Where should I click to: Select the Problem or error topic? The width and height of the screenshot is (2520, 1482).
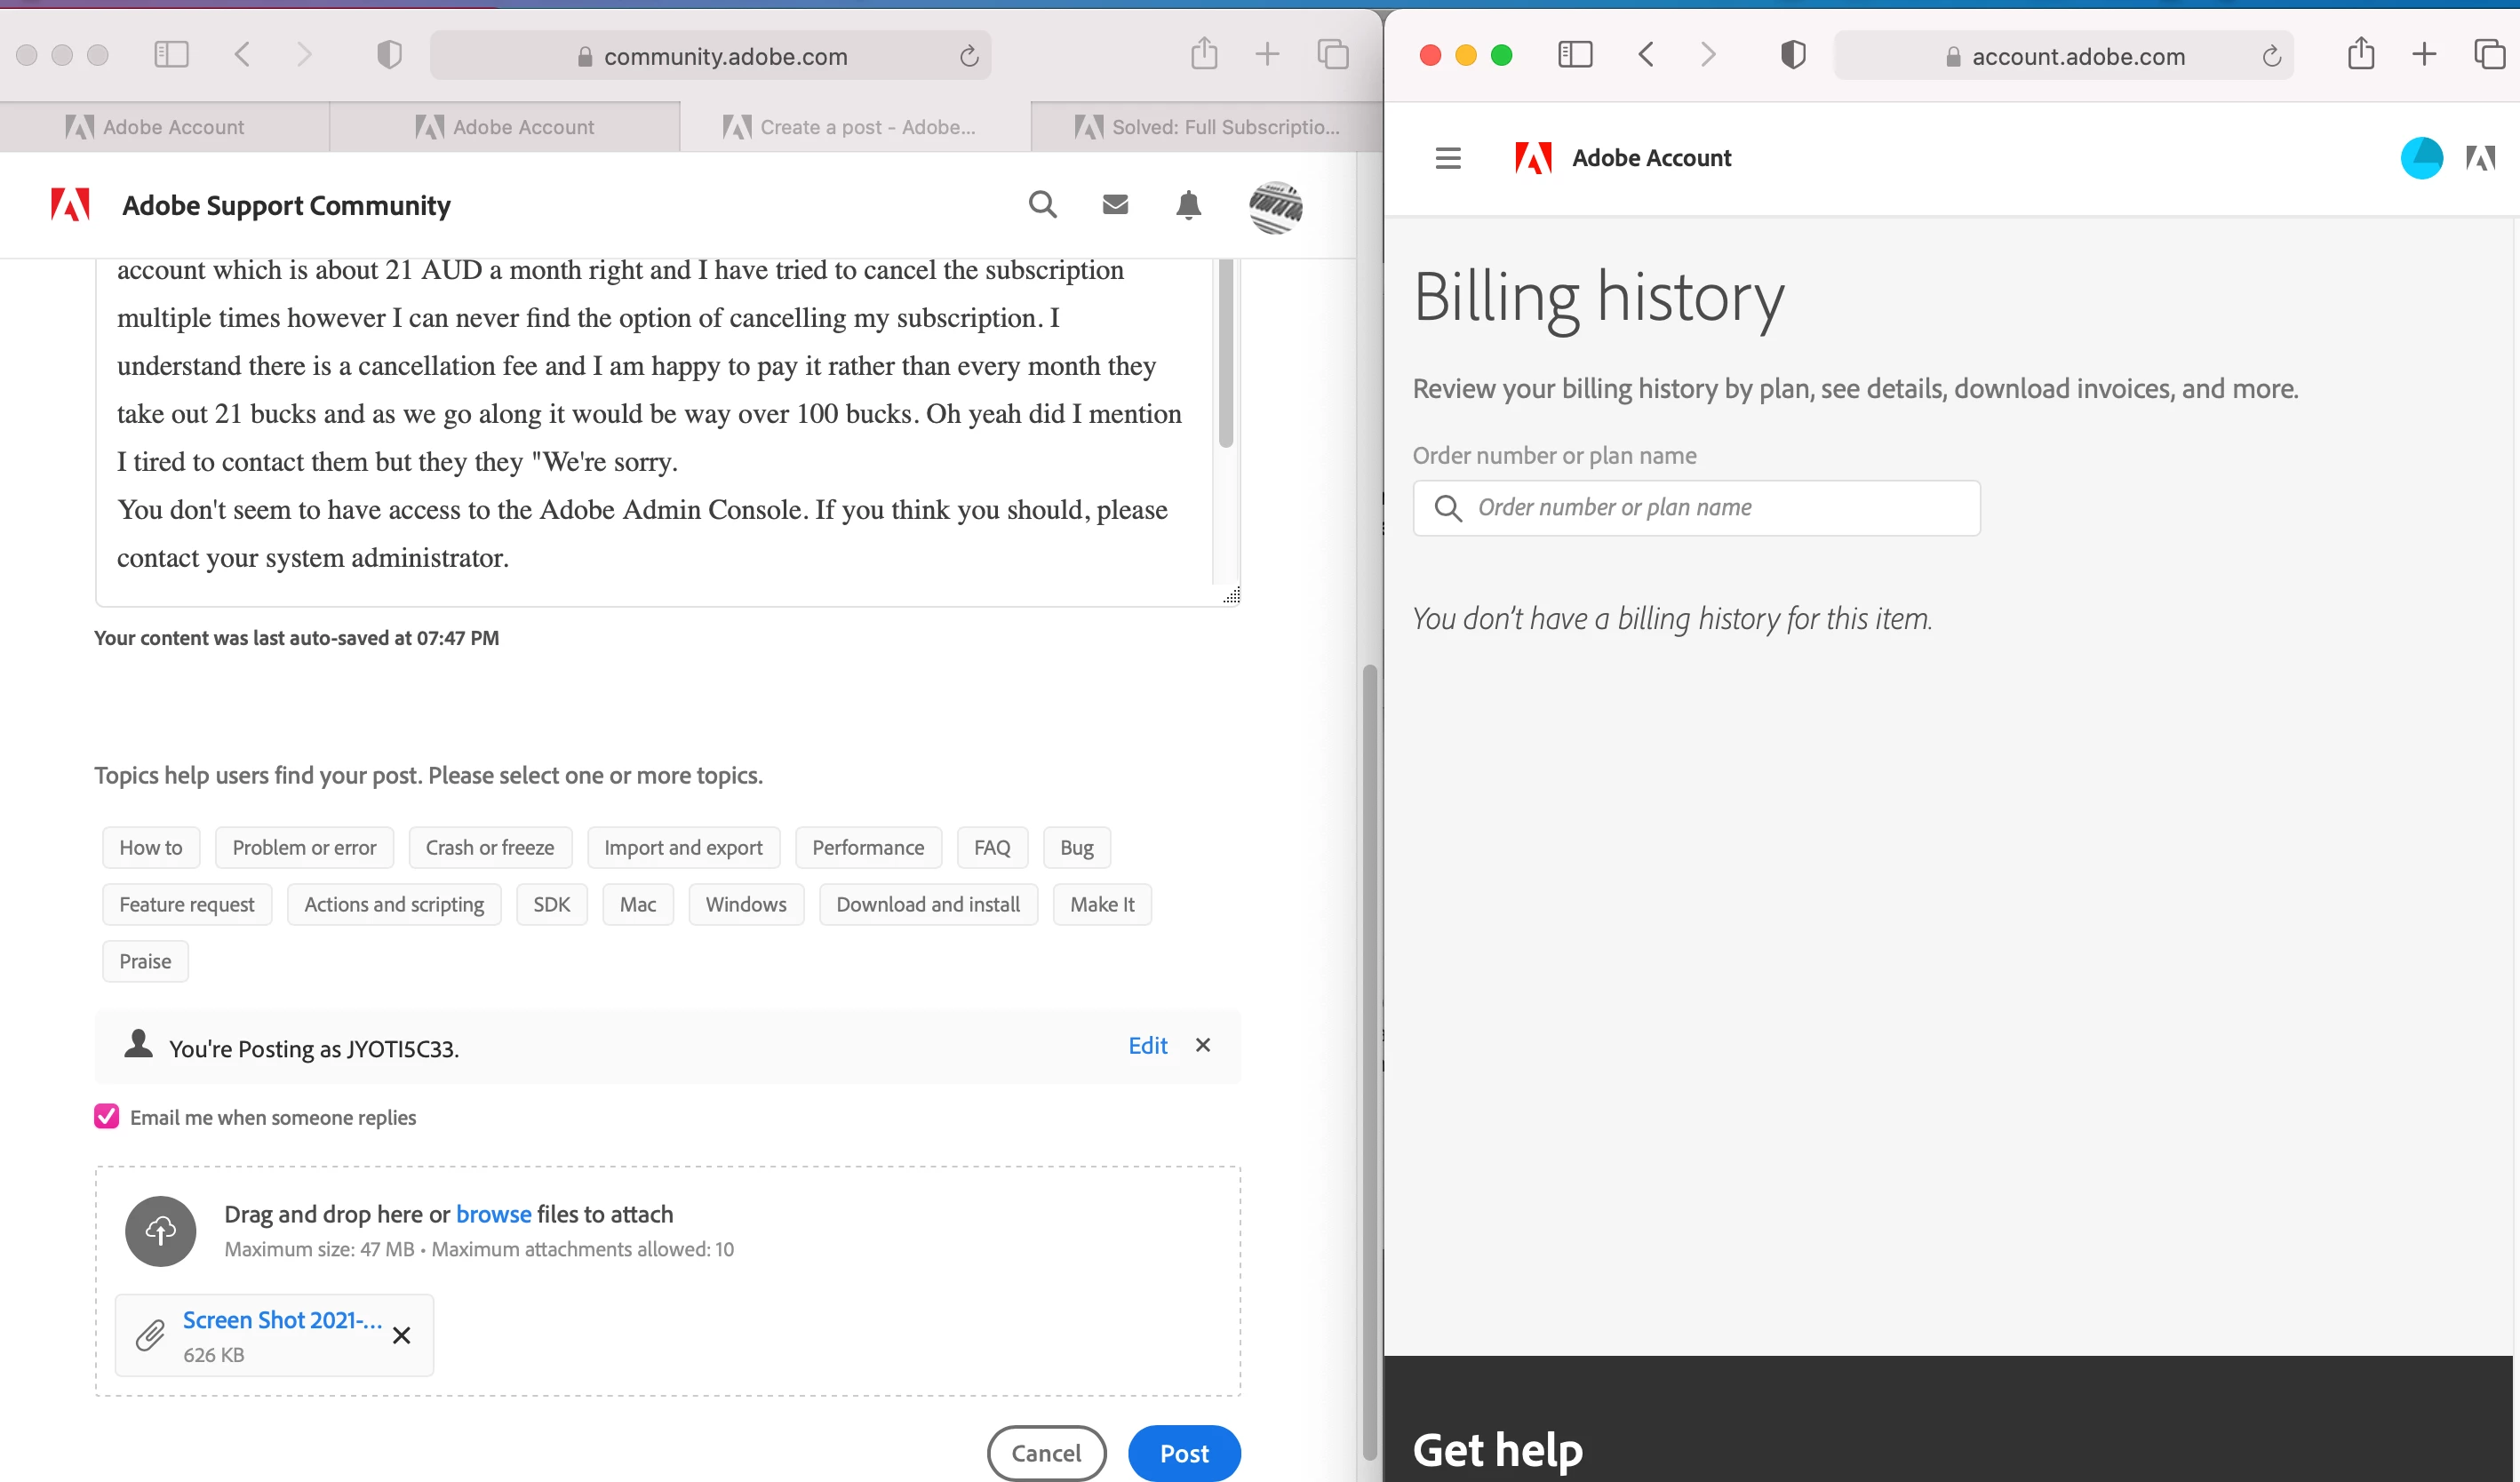point(304,847)
